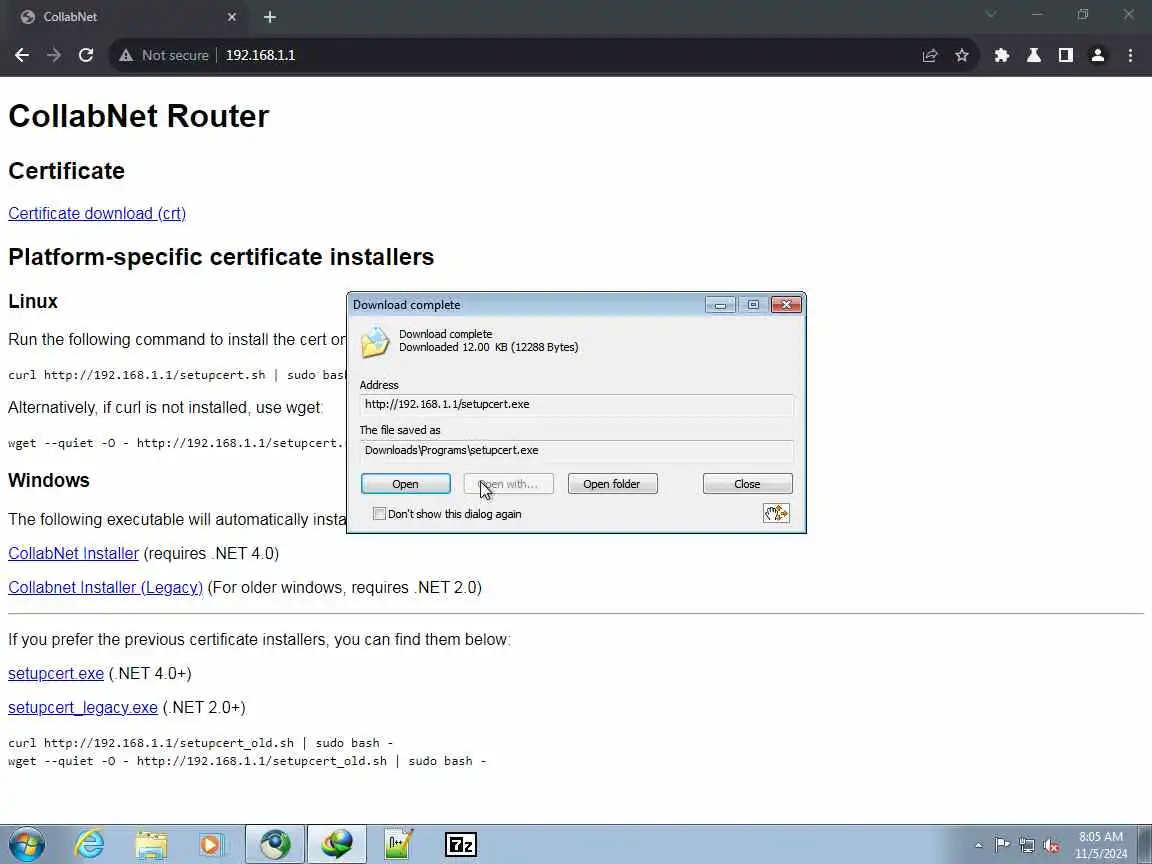
Task: Minimize the Download complete dialog
Action: pos(720,305)
